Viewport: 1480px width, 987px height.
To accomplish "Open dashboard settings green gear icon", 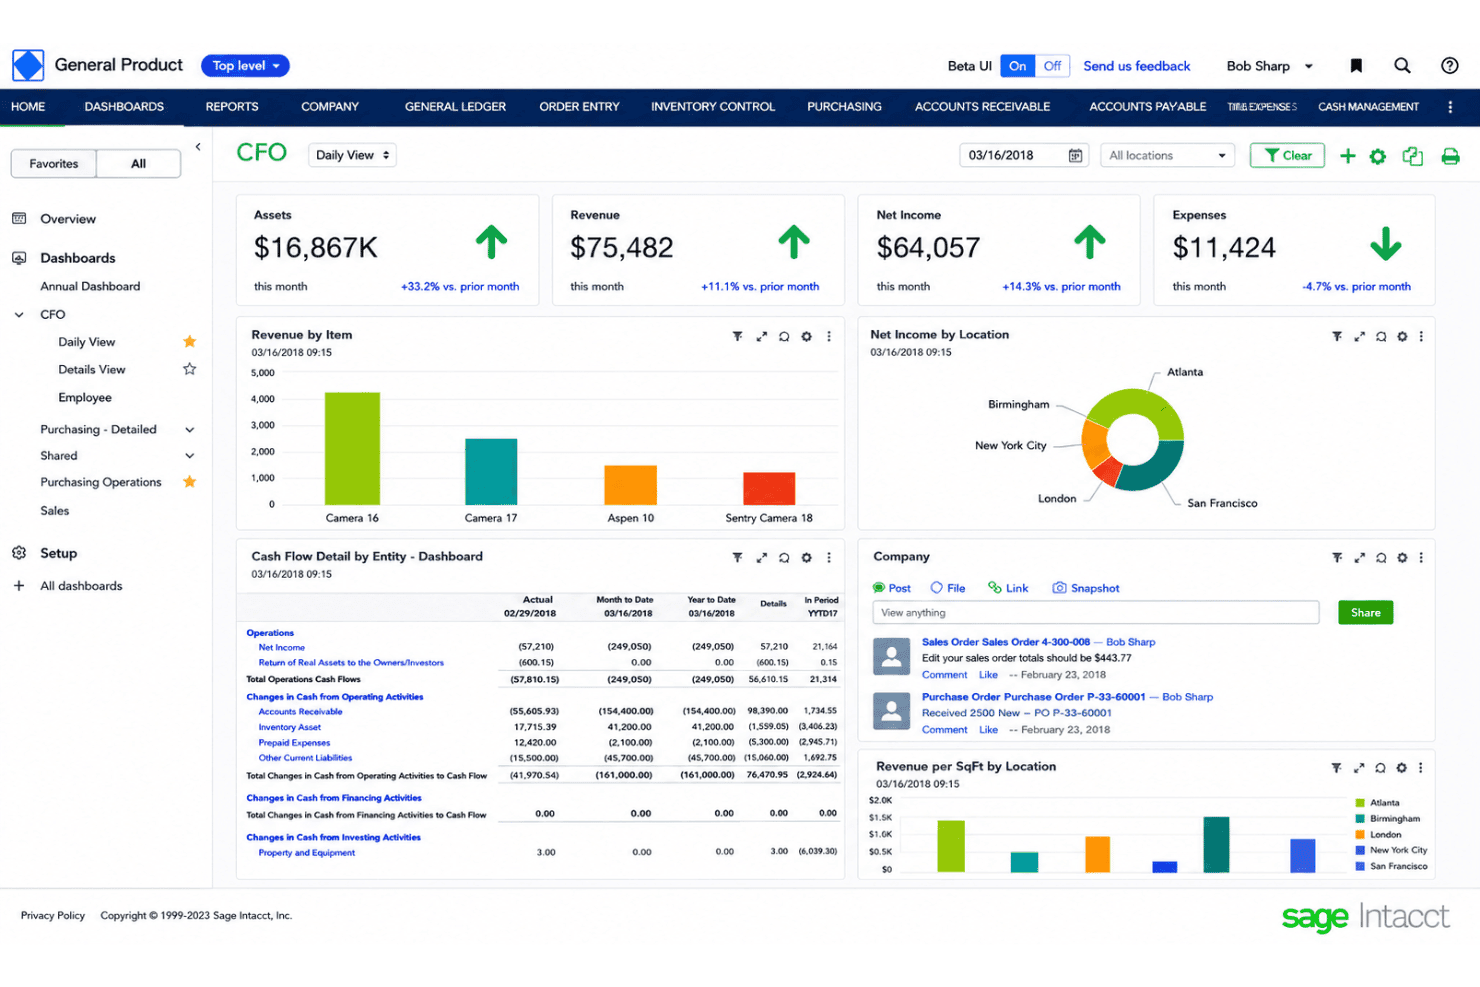I will click(1378, 156).
